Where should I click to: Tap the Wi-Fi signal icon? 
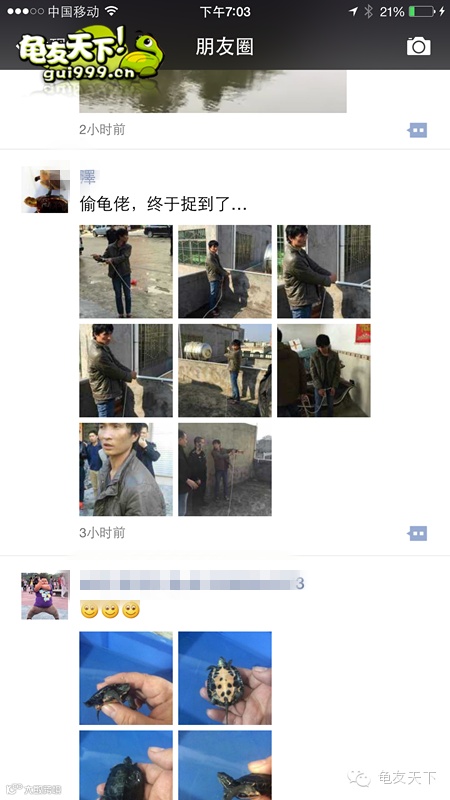pos(111,11)
